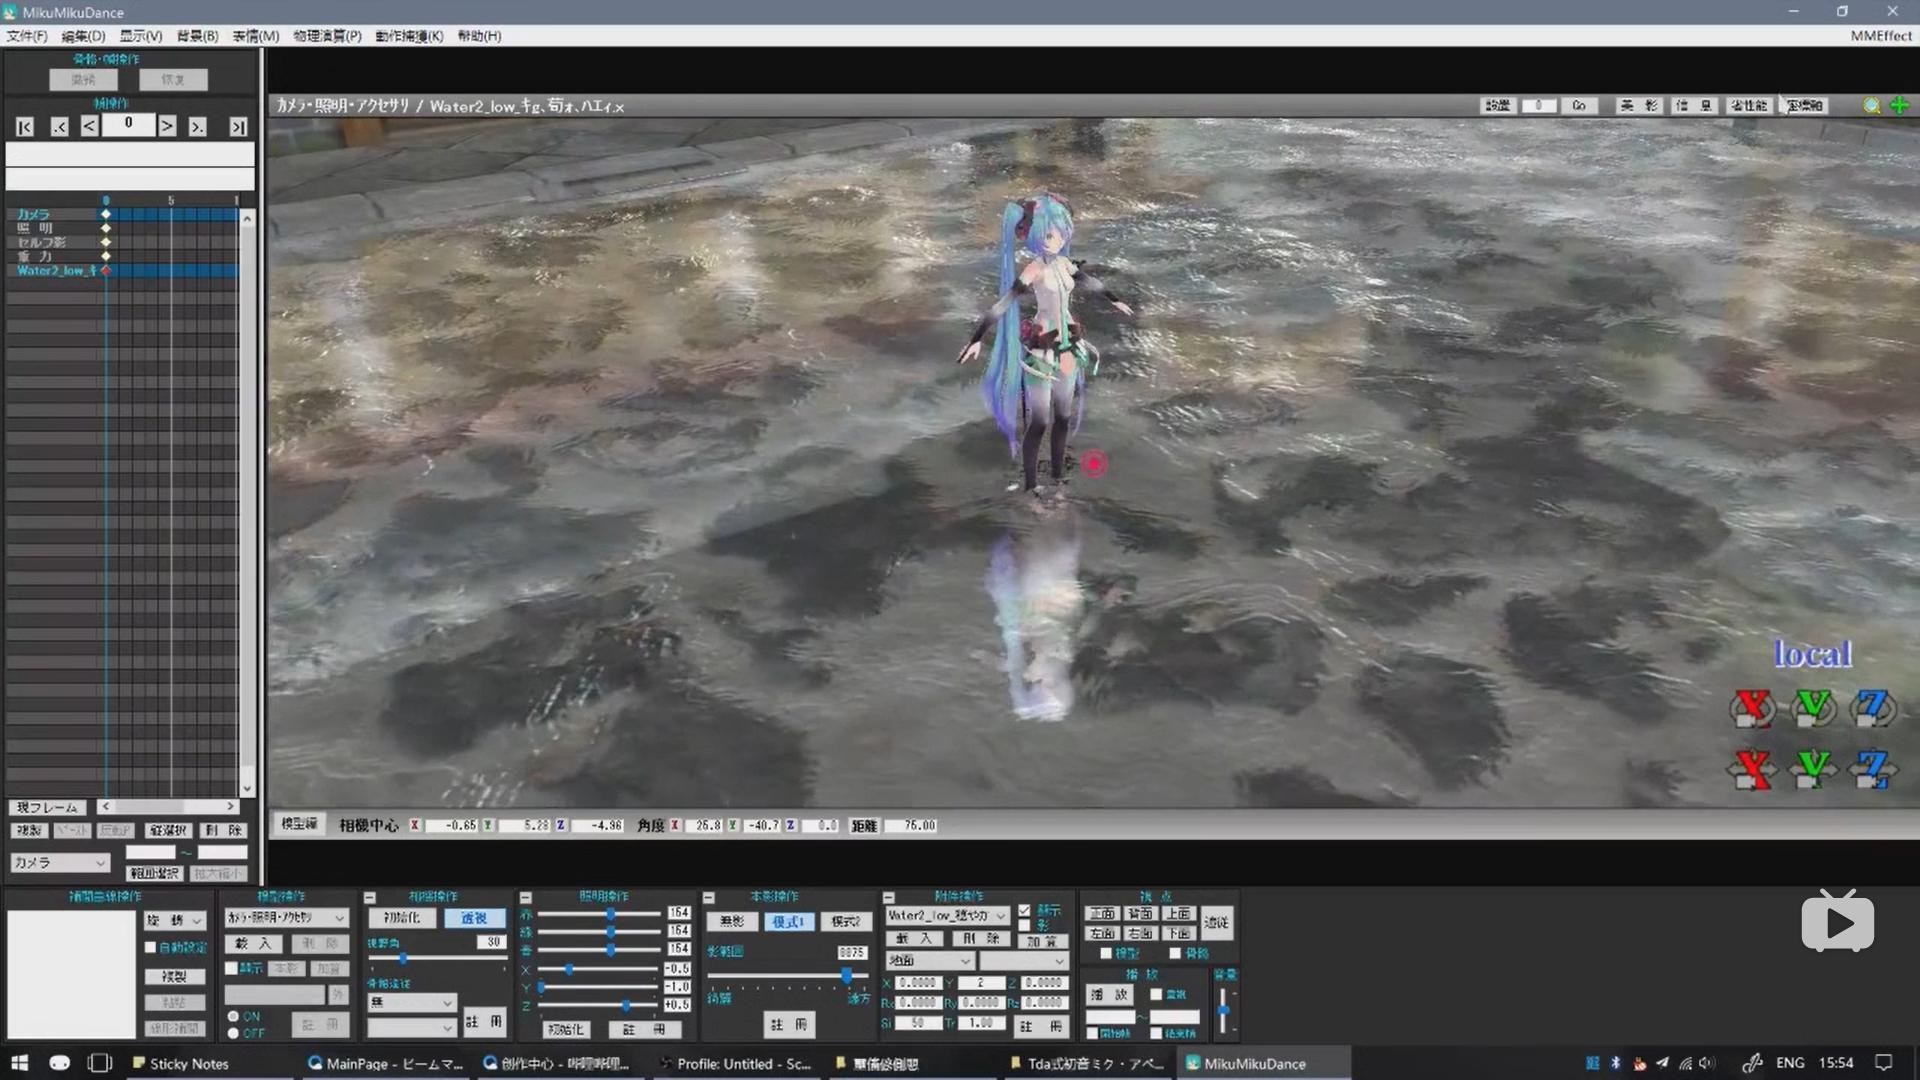
Task: Toggle accessory display checkbox next to Water2_low
Action: (1024, 911)
